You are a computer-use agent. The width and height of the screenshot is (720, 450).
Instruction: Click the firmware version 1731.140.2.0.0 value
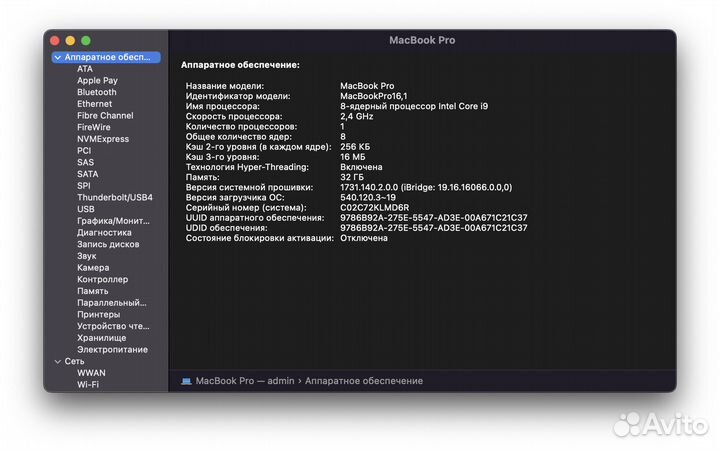426,187
